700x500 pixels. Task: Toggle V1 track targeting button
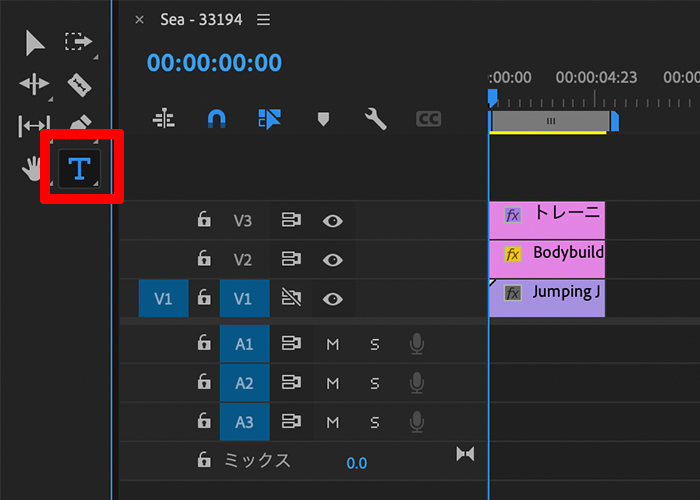(x=244, y=298)
